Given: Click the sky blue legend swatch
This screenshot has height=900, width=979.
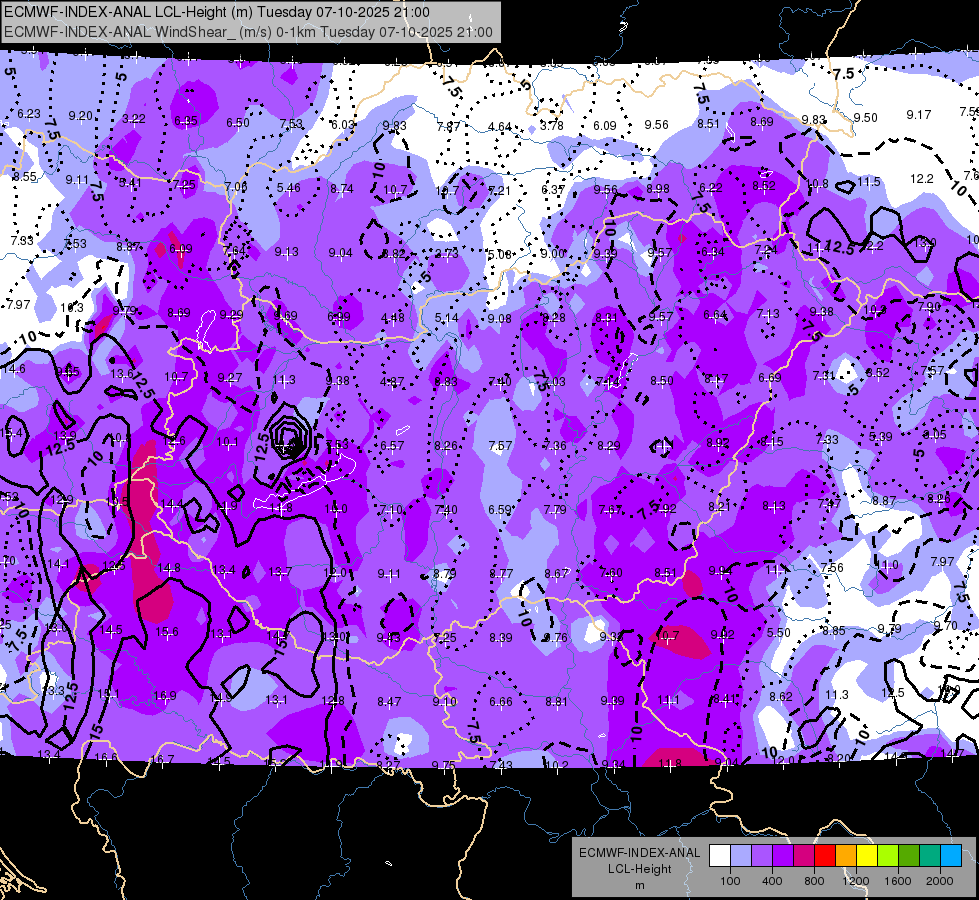Looking at the screenshot, I should pos(951,856).
